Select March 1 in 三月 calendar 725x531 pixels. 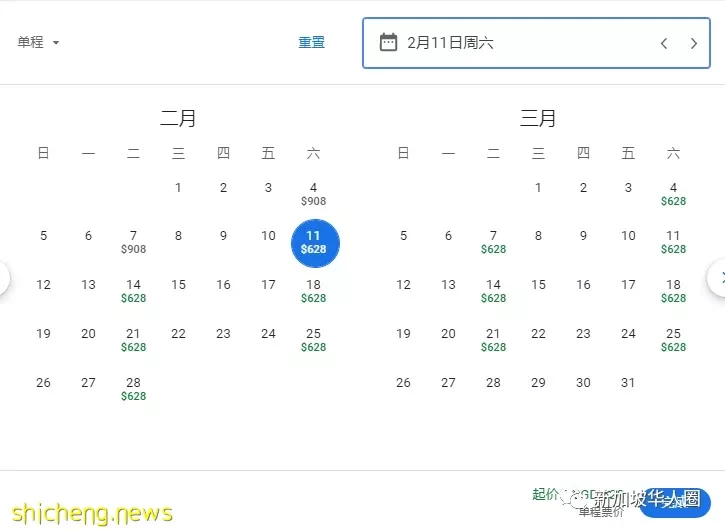pyautogui.click(x=538, y=188)
